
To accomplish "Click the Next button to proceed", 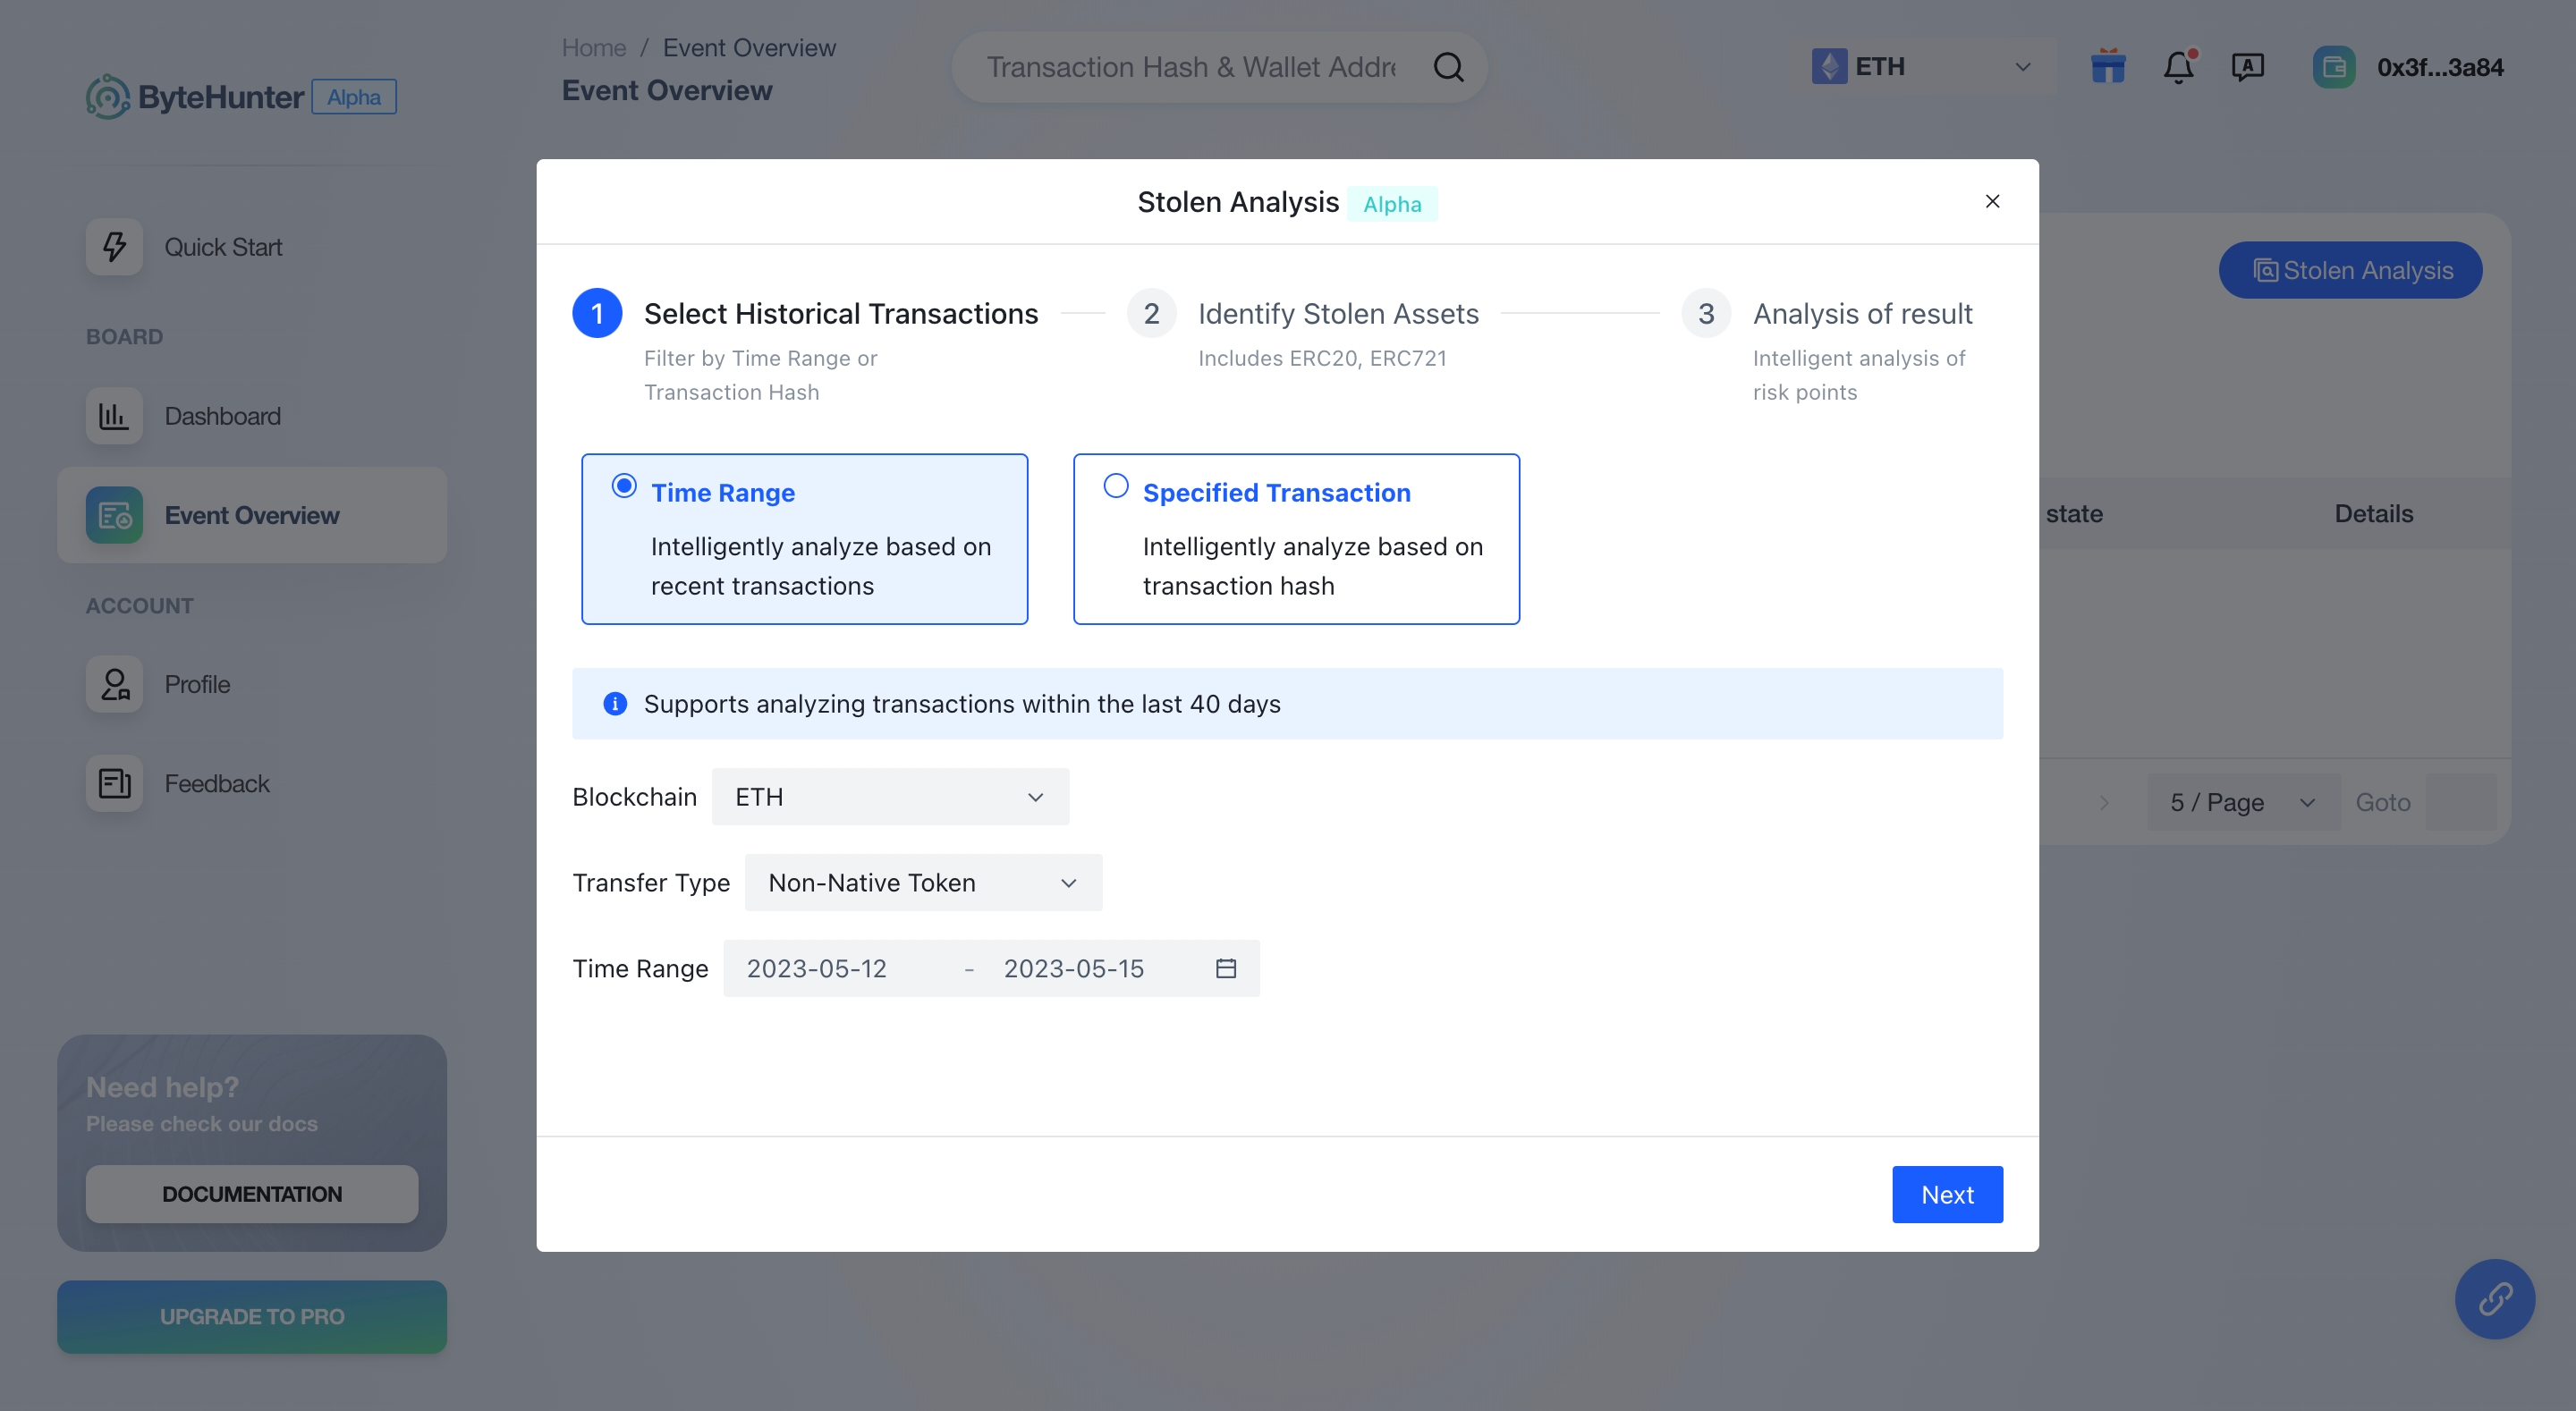I will point(1947,1194).
